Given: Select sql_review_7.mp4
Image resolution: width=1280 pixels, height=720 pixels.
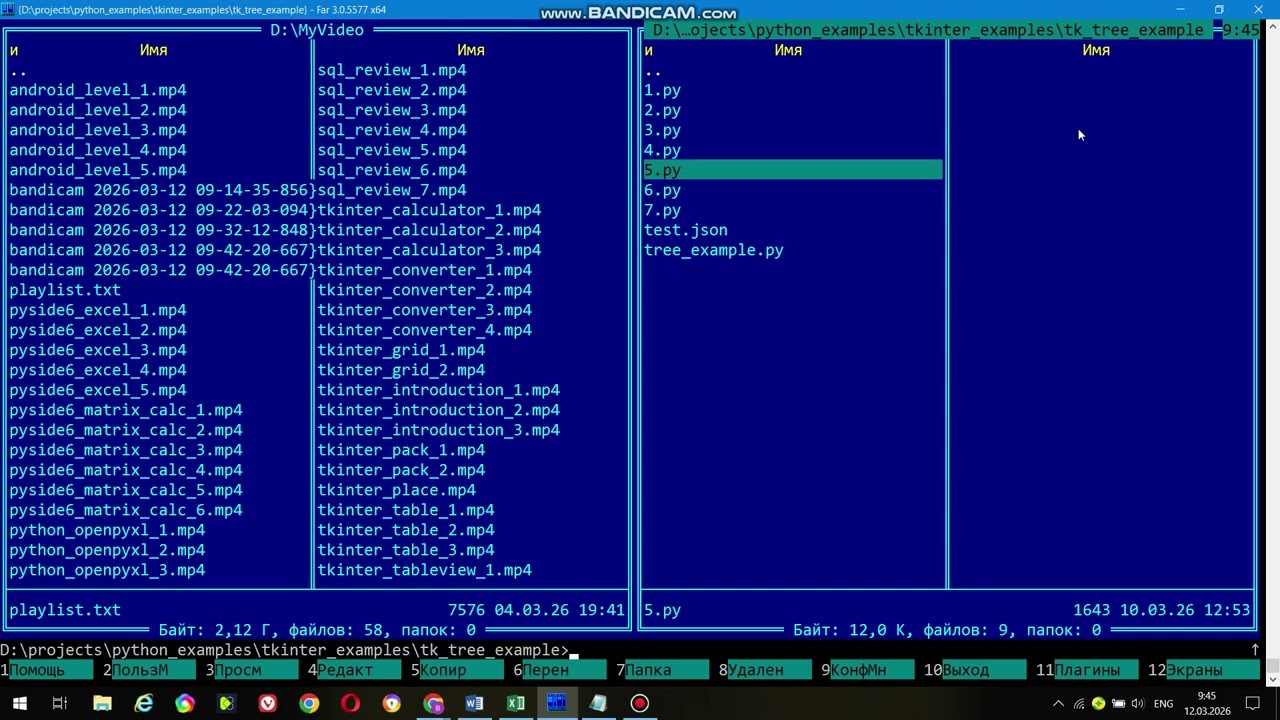Looking at the screenshot, I should pyautogui.click(x=392, y=190).
